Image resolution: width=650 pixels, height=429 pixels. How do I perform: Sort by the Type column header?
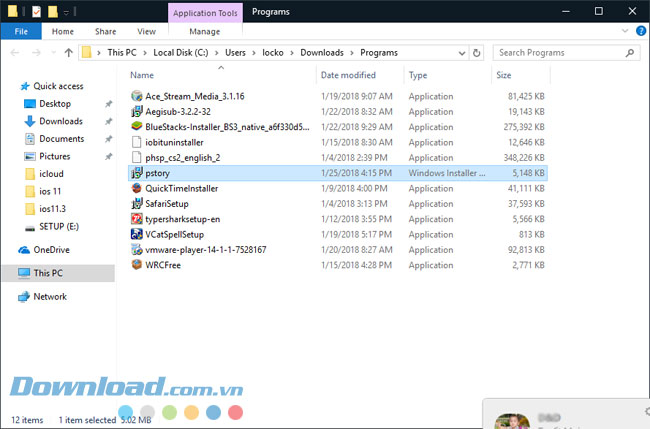tap(418, 75)
